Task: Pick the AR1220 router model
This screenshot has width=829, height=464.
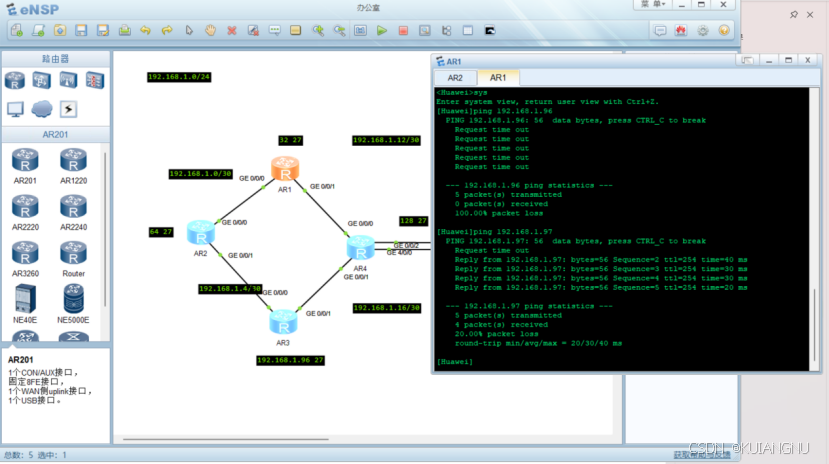Action: [x=73, y=166]
